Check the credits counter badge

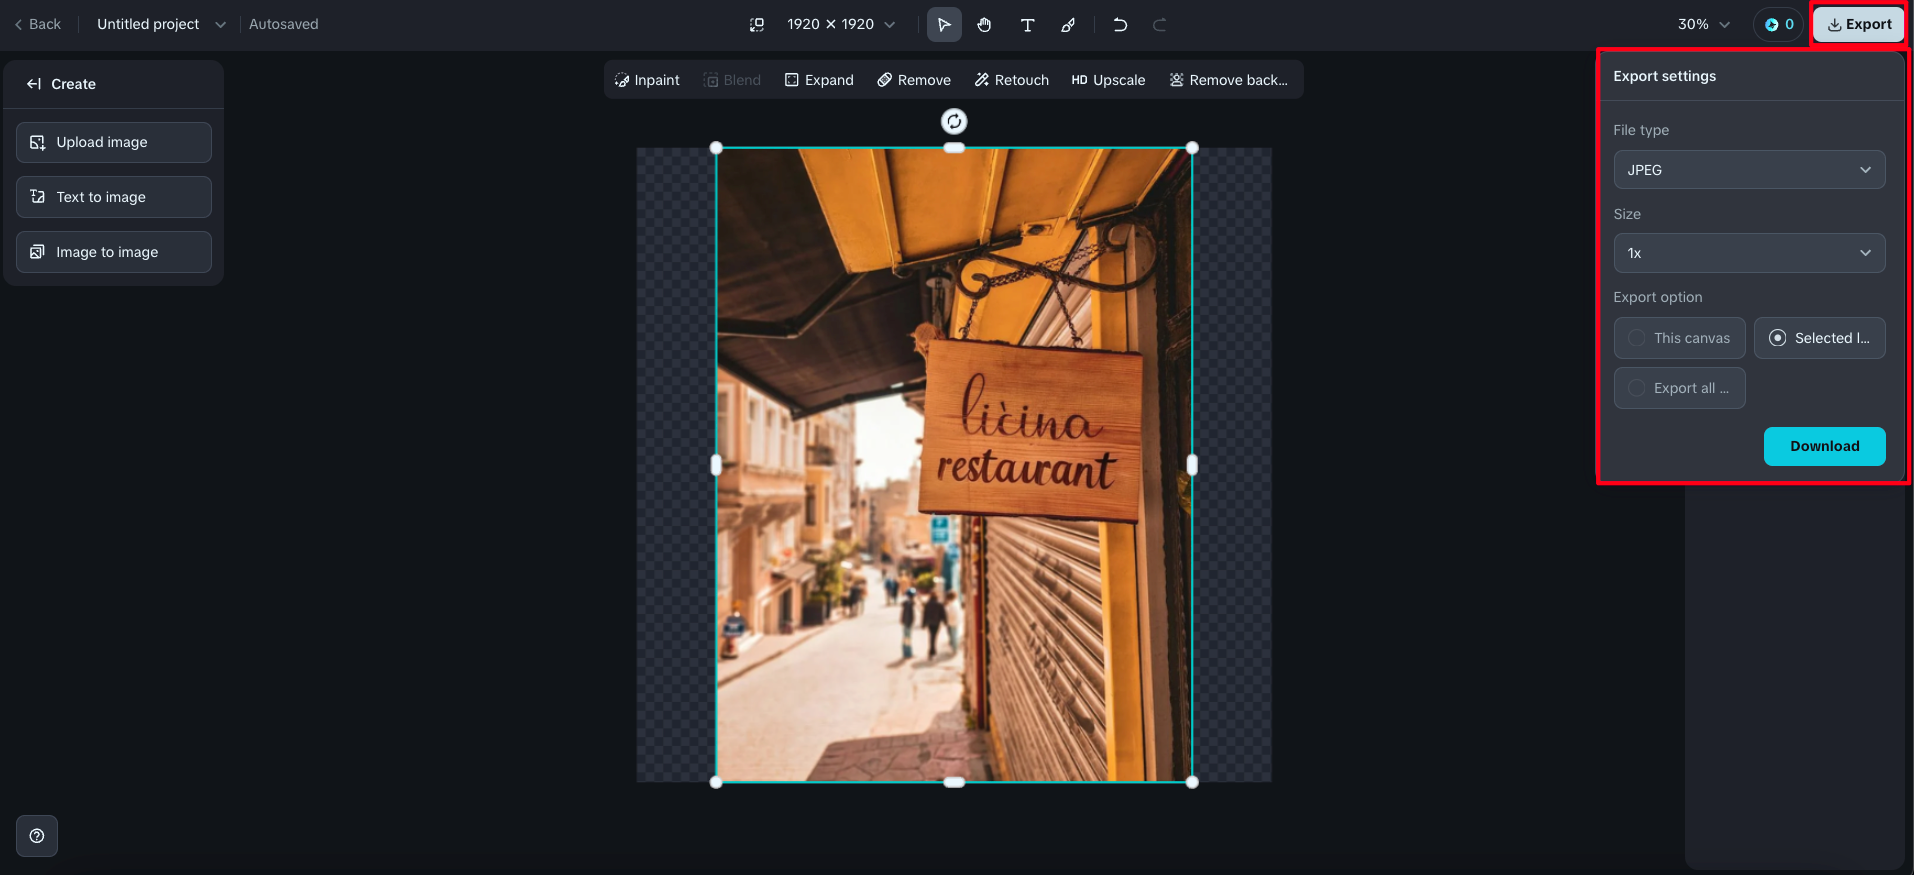coord(1779,25)
